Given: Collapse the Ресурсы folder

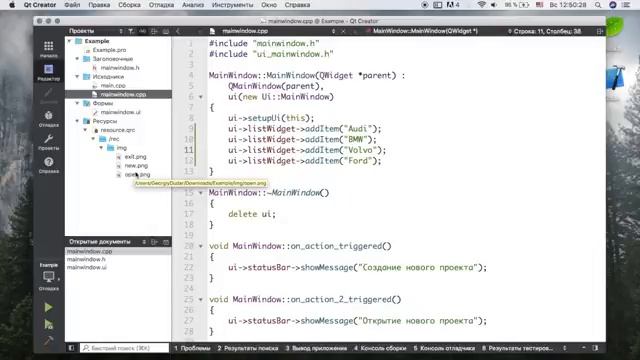Looking at the screenshot, I should pyautogui.click(x=77, y=121).
